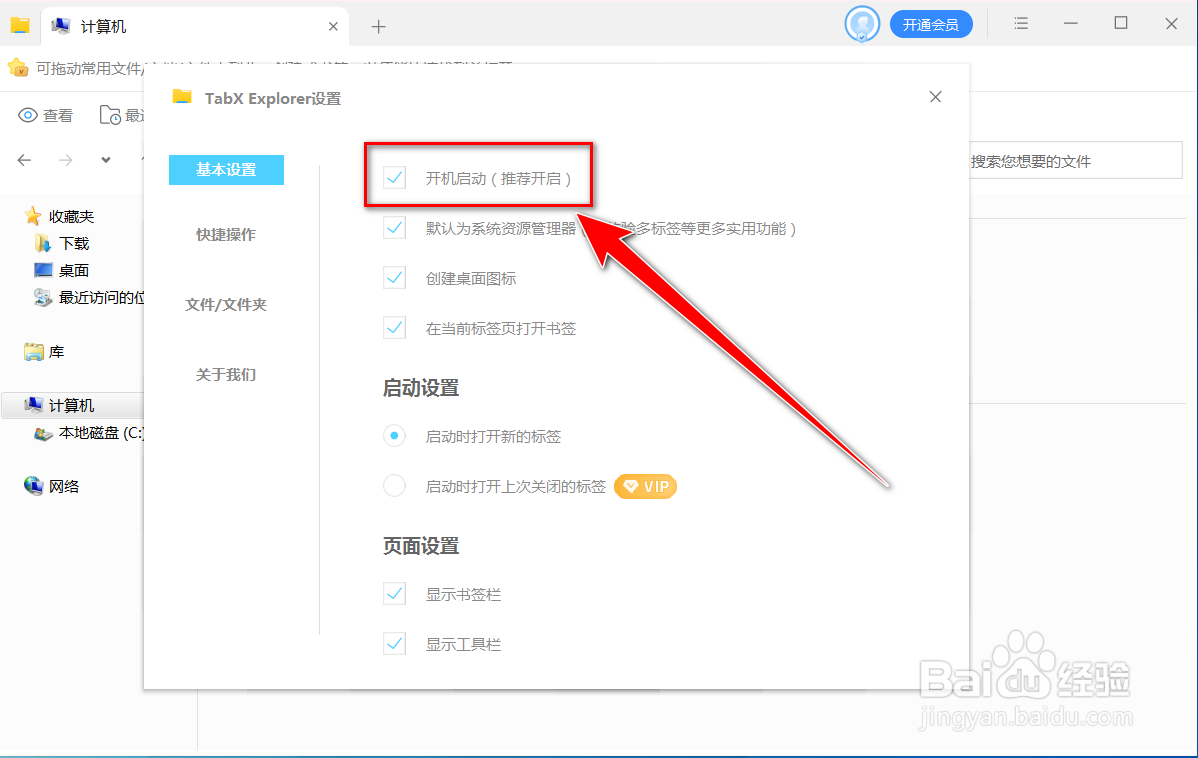Add a new tab with plus icon

point(378,27)
